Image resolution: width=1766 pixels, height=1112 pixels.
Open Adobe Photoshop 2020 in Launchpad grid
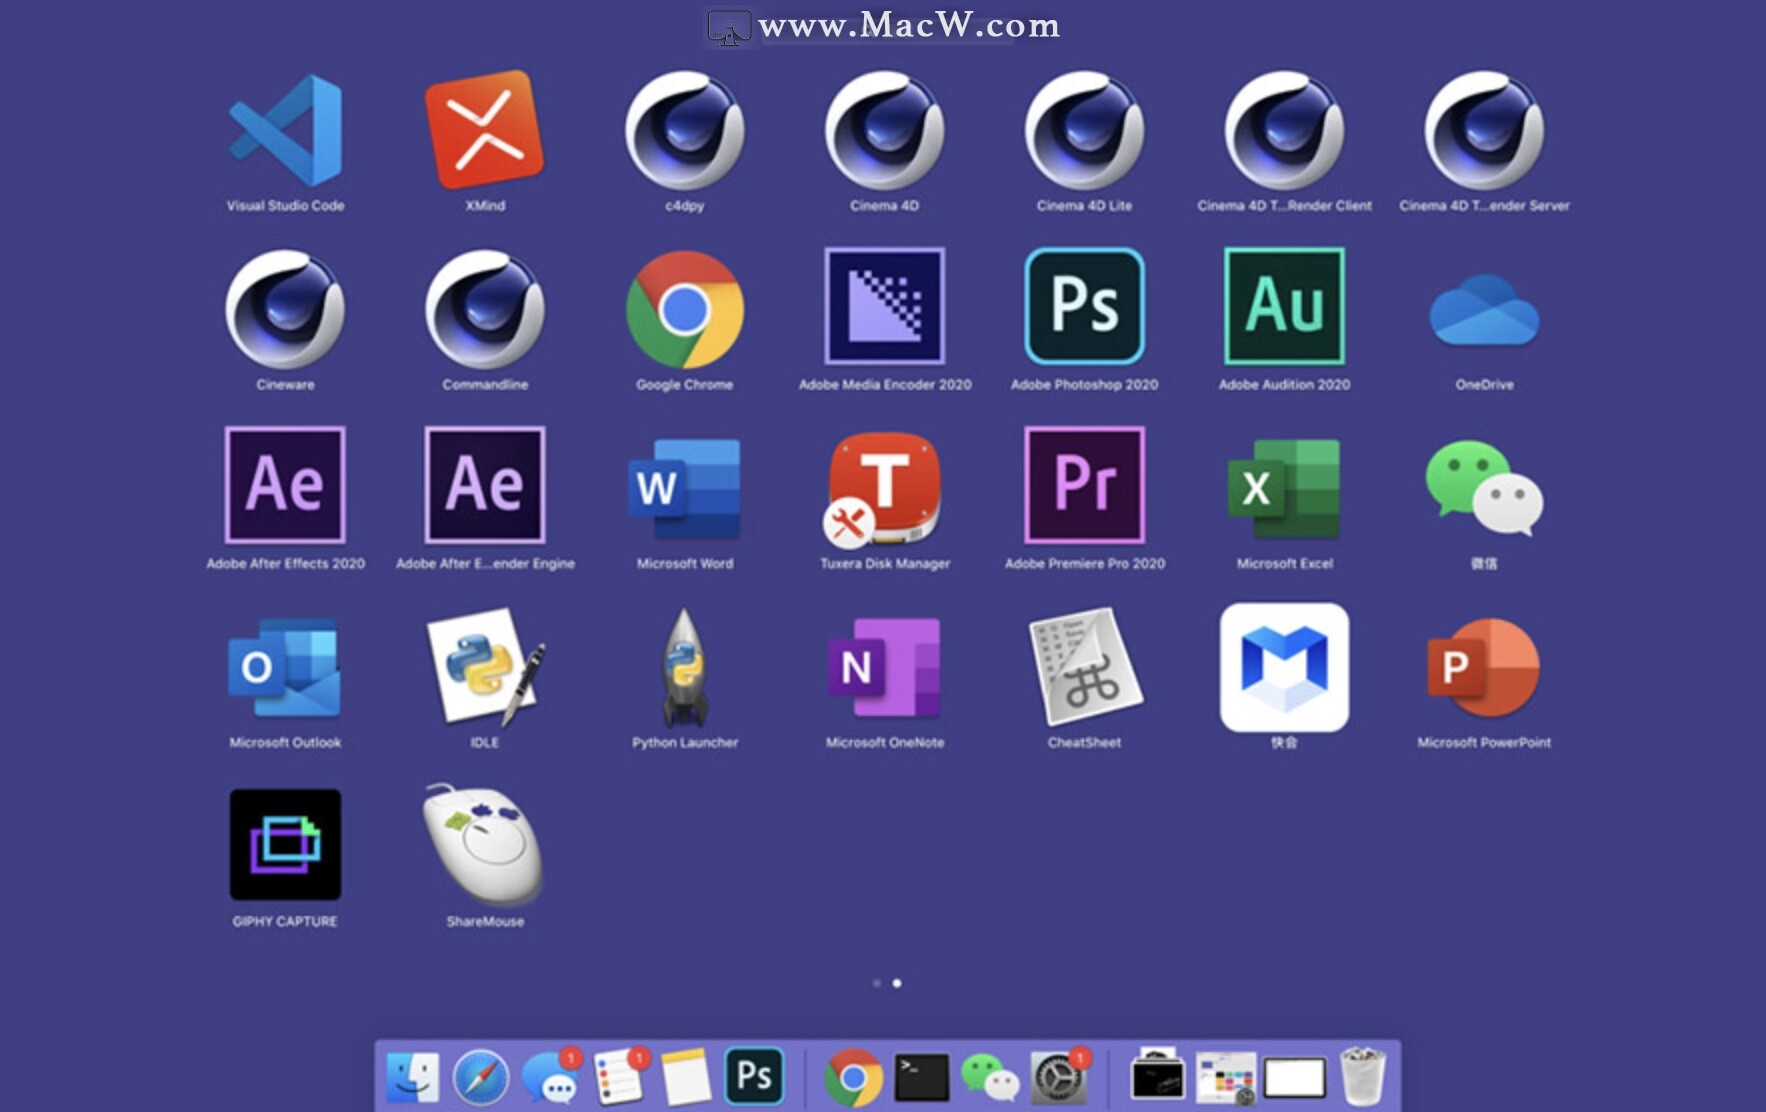(1084, 307)
